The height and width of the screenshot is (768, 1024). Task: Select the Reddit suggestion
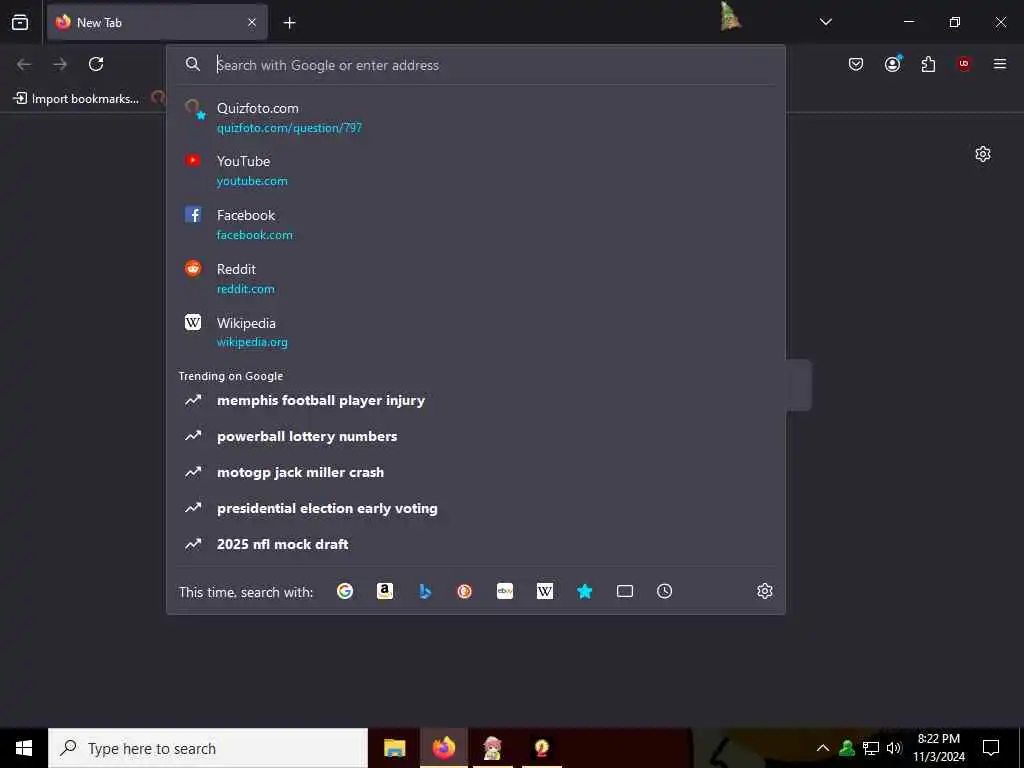476,278
